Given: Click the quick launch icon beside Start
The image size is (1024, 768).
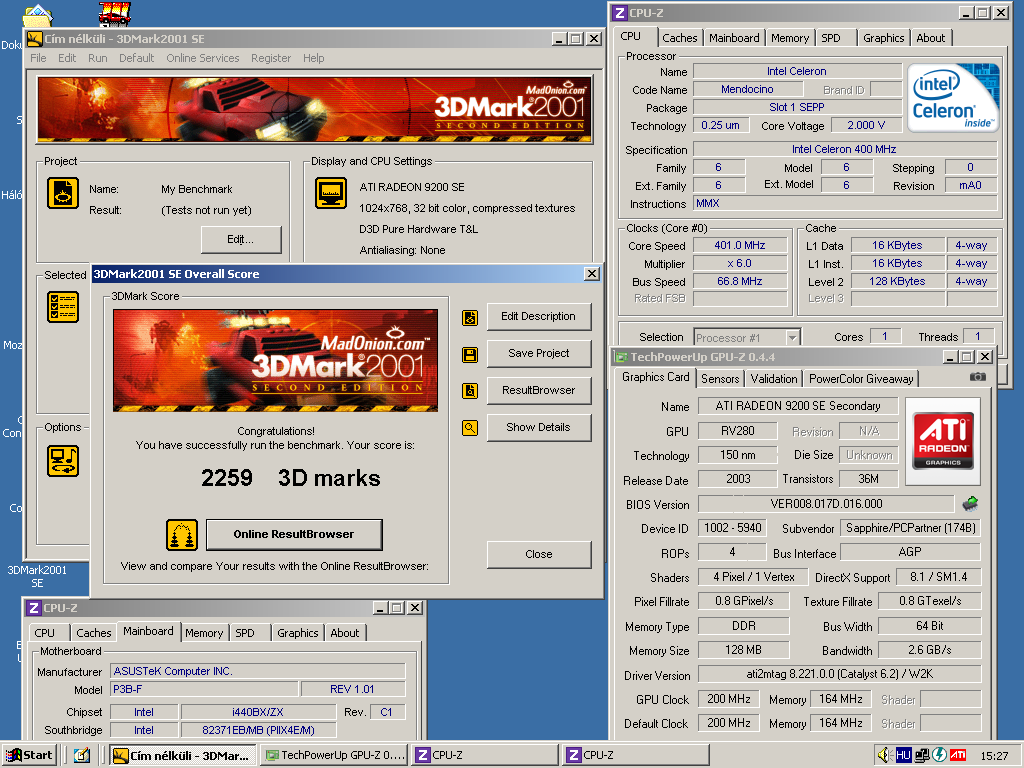Looking at the screenshot, I should point(82,756).
